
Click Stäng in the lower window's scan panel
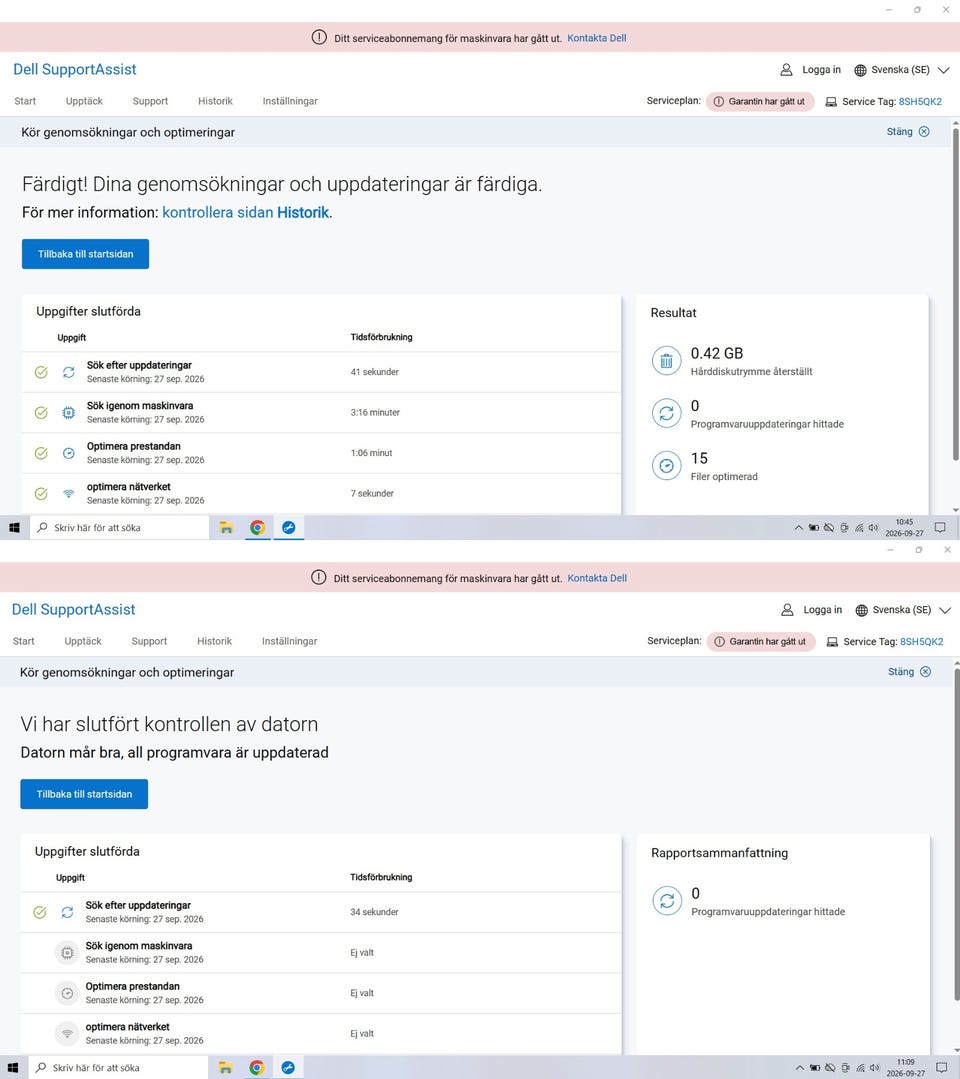pyautogui.click(x=909, y=672)
